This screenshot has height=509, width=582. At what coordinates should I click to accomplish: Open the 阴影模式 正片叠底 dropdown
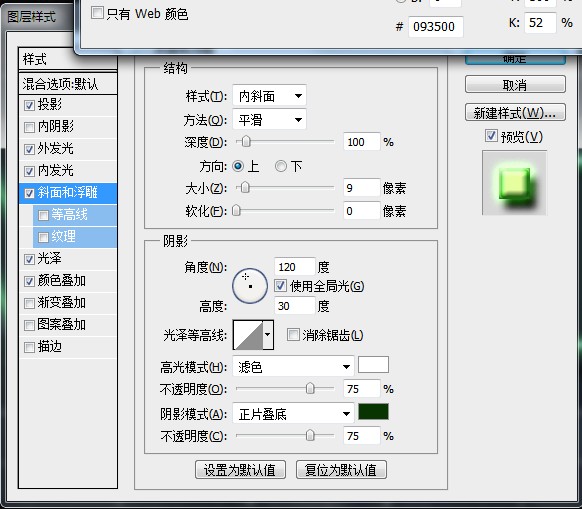coord(293,414)
